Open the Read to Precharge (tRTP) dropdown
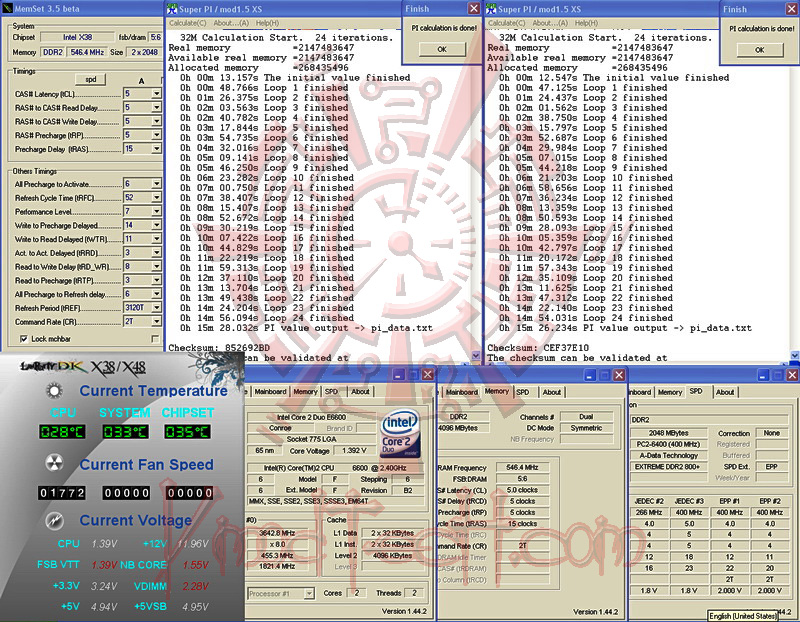This screenshot has height=622, width=800. (x=157, y=280)
